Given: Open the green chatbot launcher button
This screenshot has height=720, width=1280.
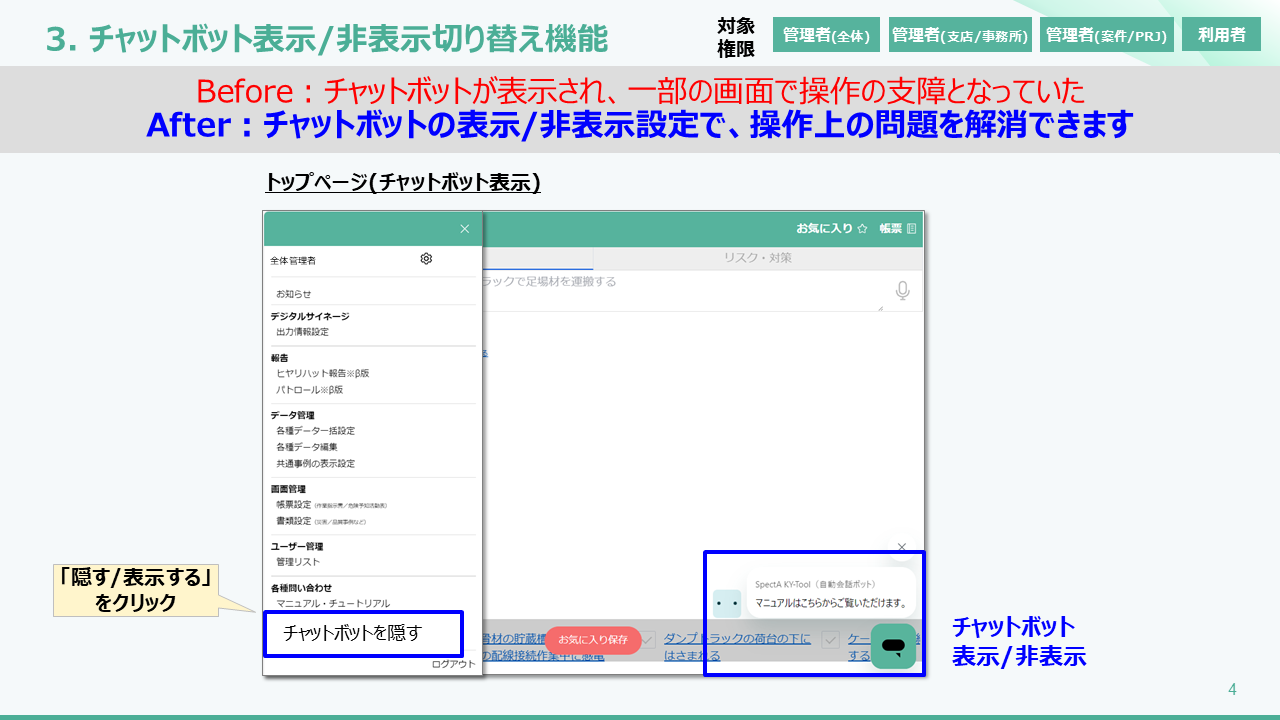Looking at the screenshot, I should point(893,646).
